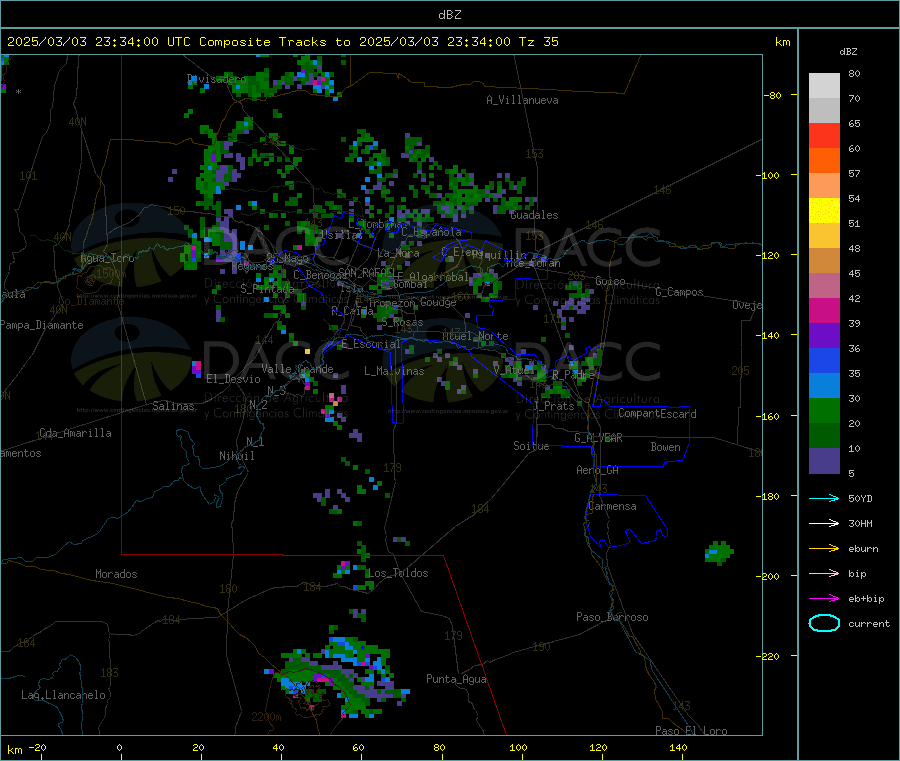Click the Paso_El_Loro map label
This screenshot has width=900, height=761.
tap(691, 731)
